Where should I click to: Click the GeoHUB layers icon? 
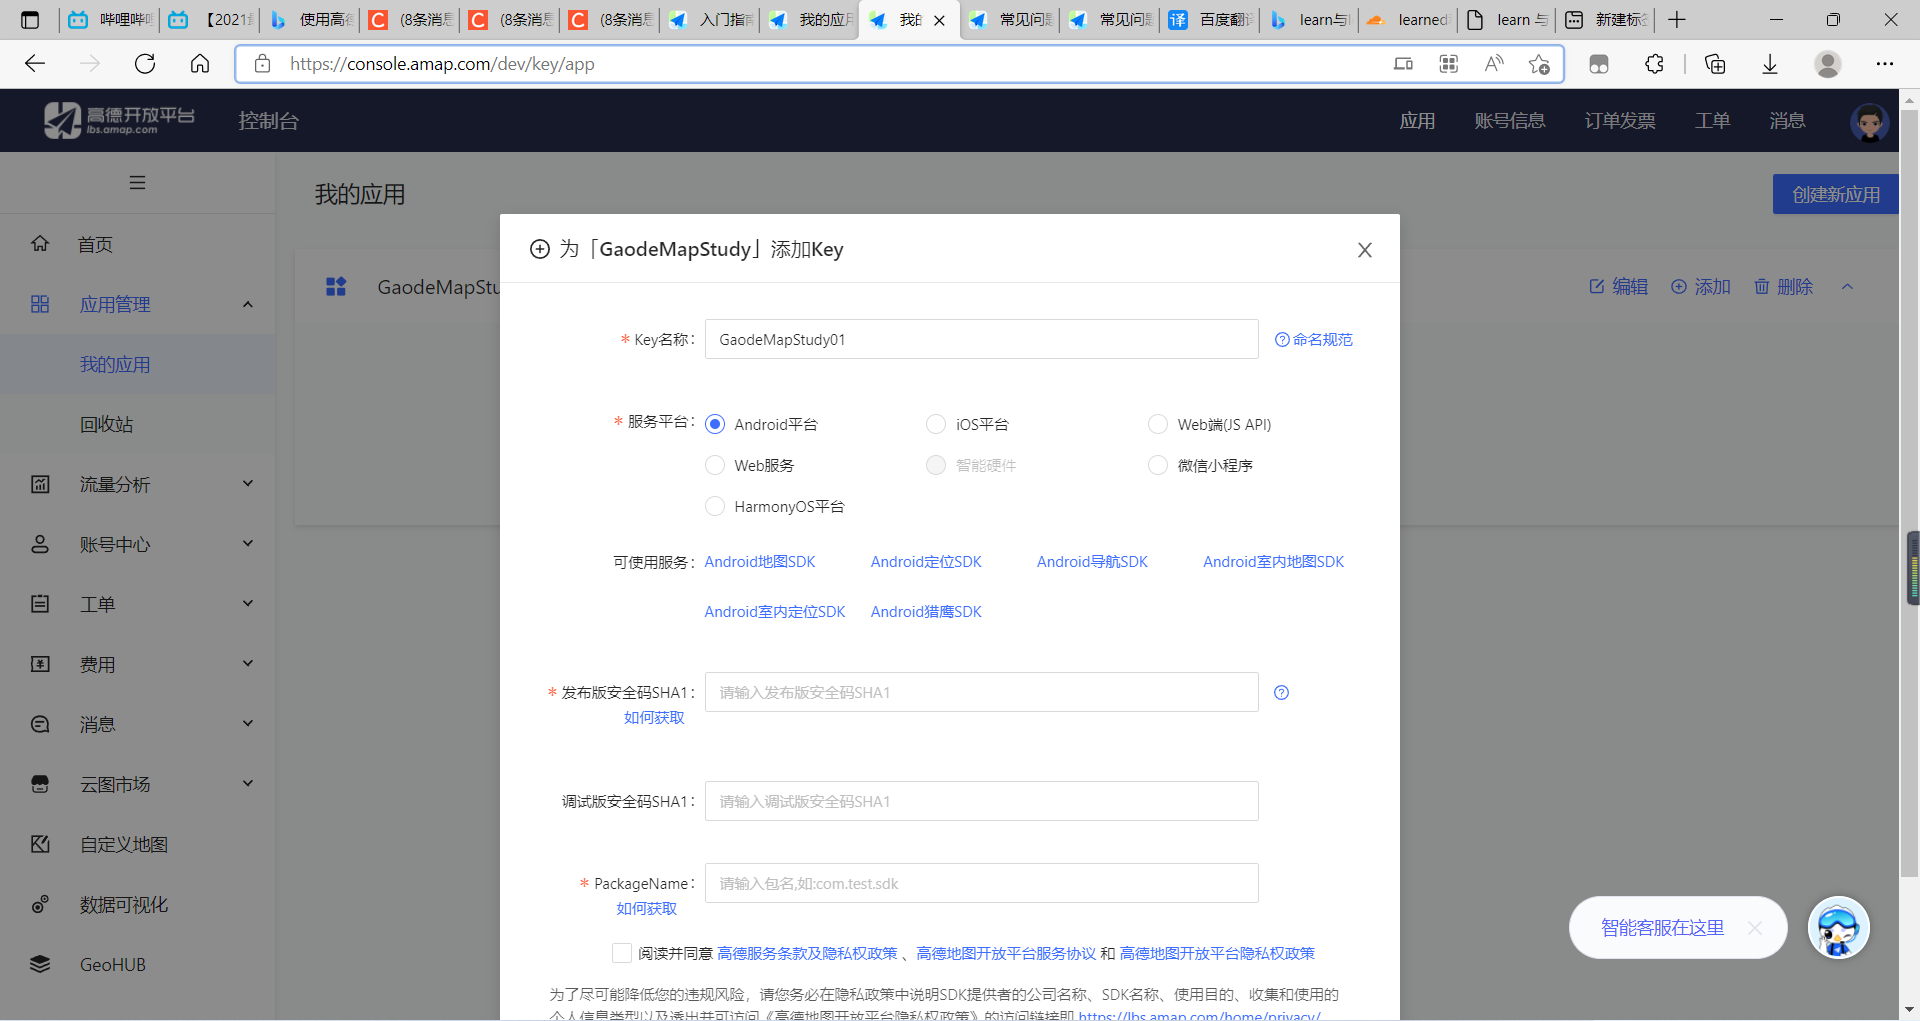(40, 964)
